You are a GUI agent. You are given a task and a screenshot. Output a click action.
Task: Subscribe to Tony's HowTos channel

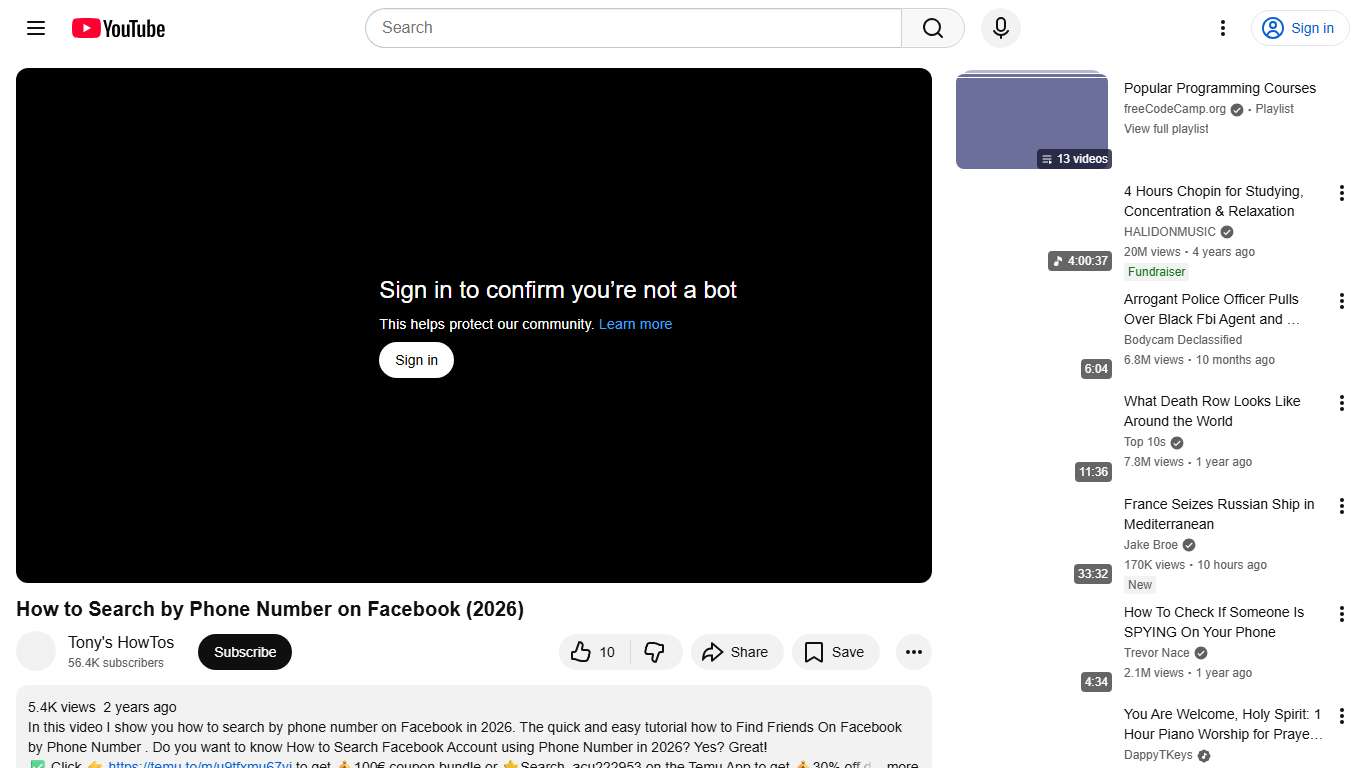(x=244, y=651)
